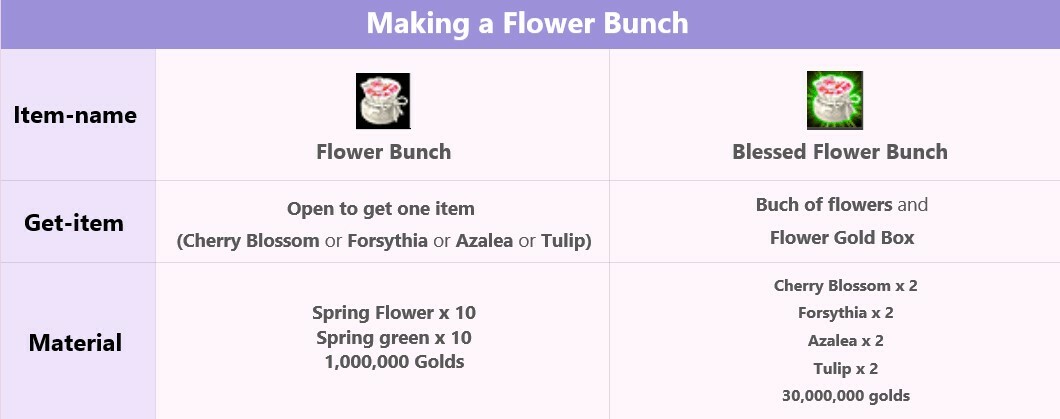Click the 30,000,000 golds cost
Image resolution: width=1060 pixels, height=419 pixels.
coord(846,396)
